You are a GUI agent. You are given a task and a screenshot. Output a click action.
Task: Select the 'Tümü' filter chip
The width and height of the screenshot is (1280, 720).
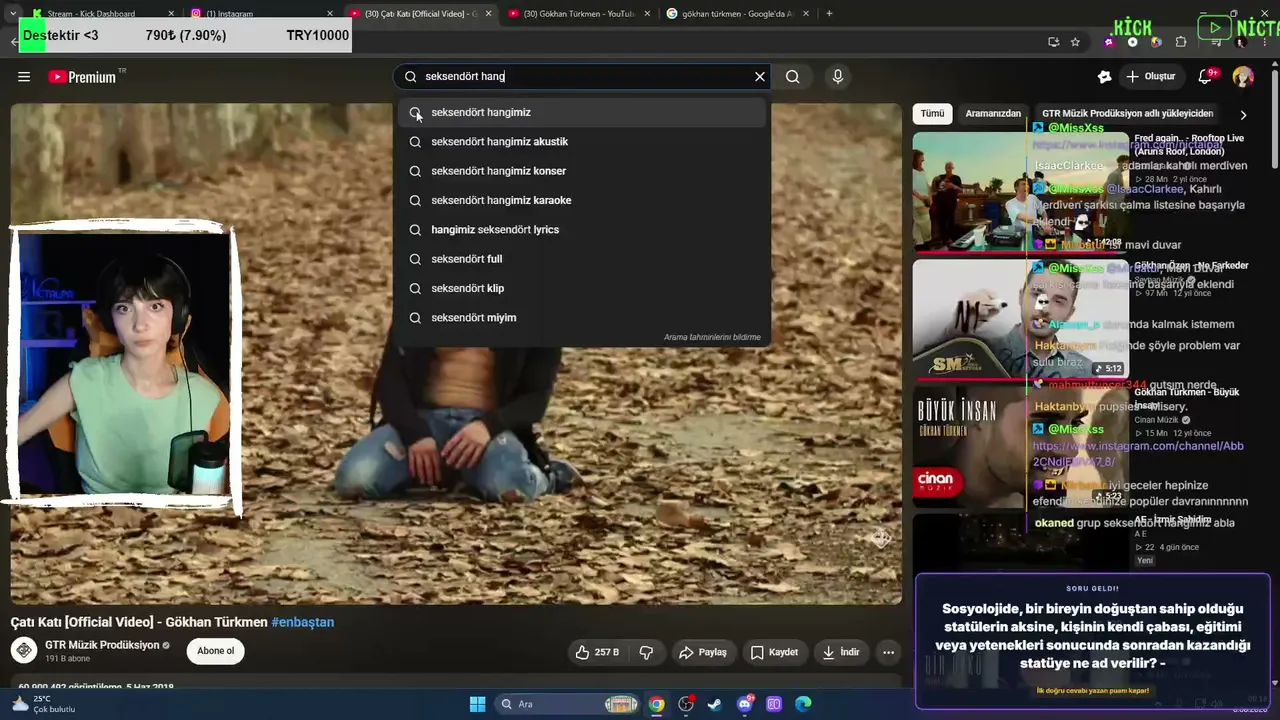[932, 114]
